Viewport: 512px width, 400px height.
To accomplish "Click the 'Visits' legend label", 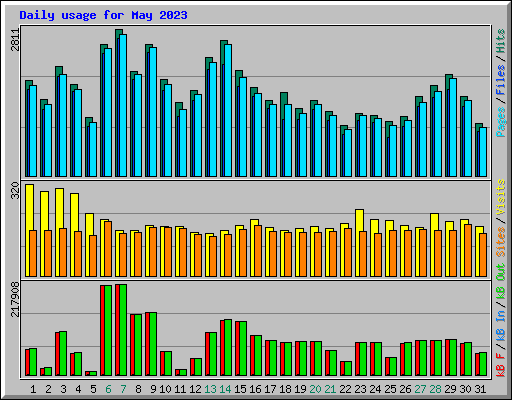I will pyautogui.click(x=501, y=197).
